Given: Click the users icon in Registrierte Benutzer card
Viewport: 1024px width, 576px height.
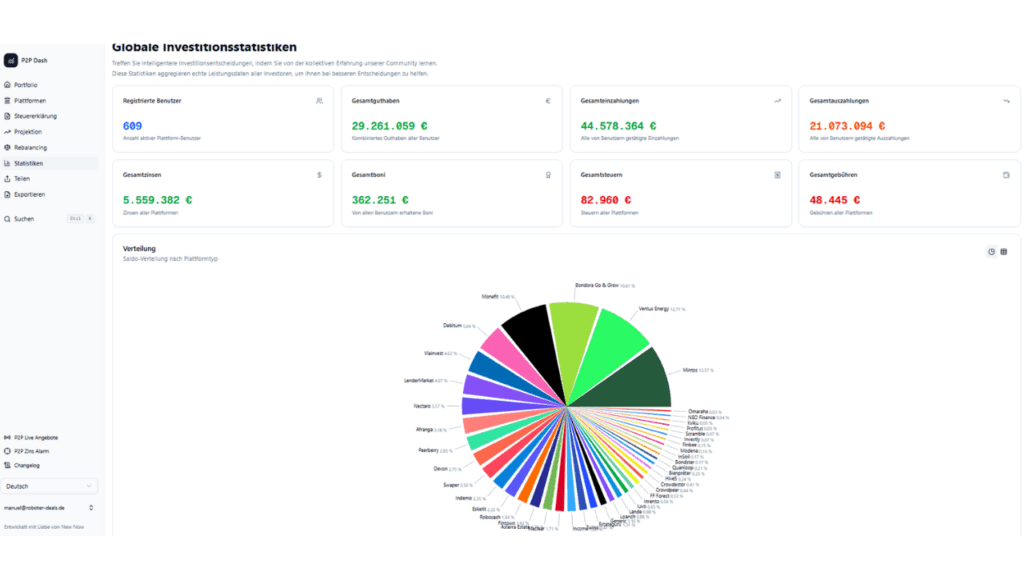Looking at the screenshot, I should (319, 101).
